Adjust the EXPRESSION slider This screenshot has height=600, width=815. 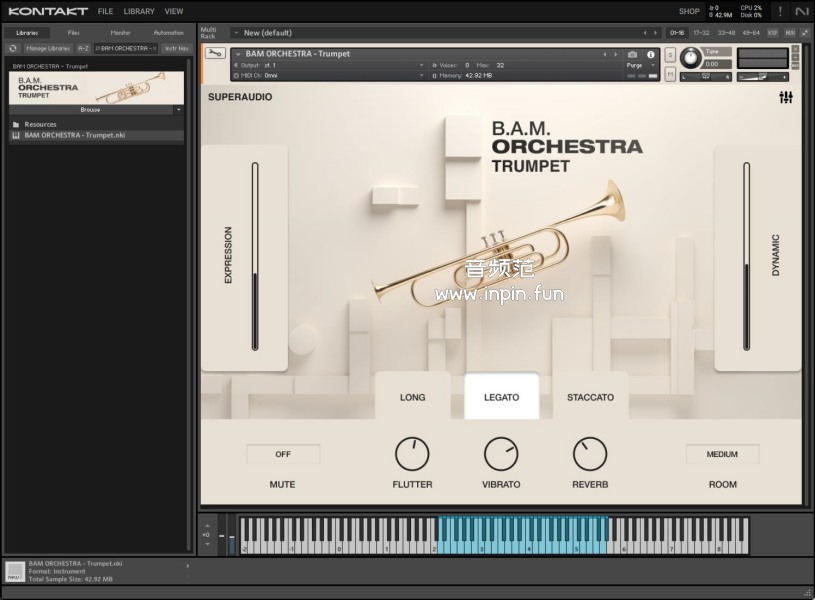tap(255, 256)
